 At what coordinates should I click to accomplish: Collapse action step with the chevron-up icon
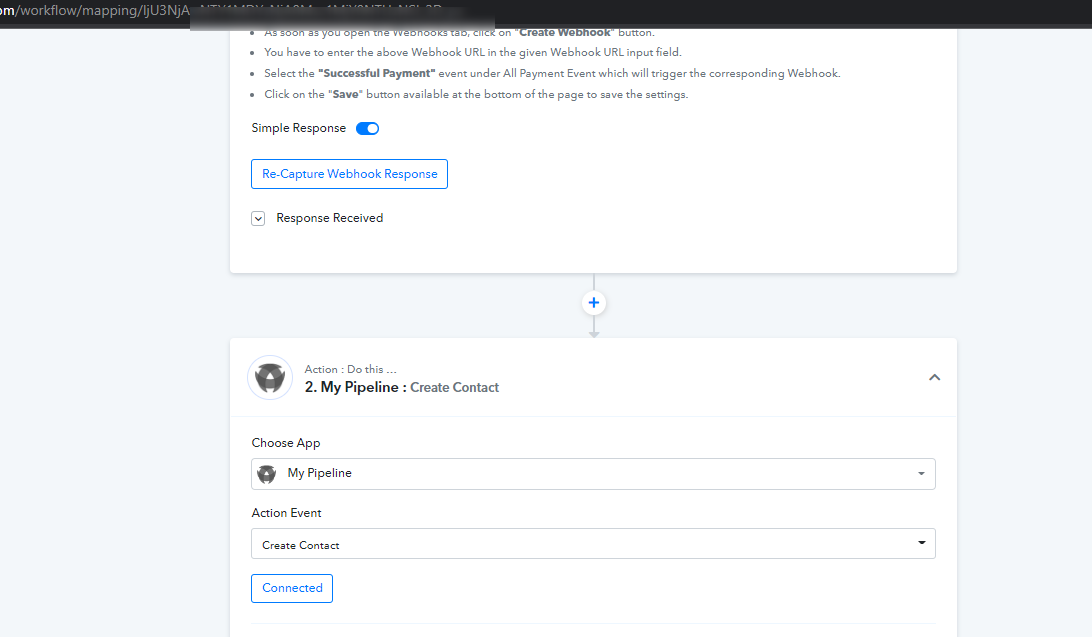pyautogui.click(x=935, y=377)
